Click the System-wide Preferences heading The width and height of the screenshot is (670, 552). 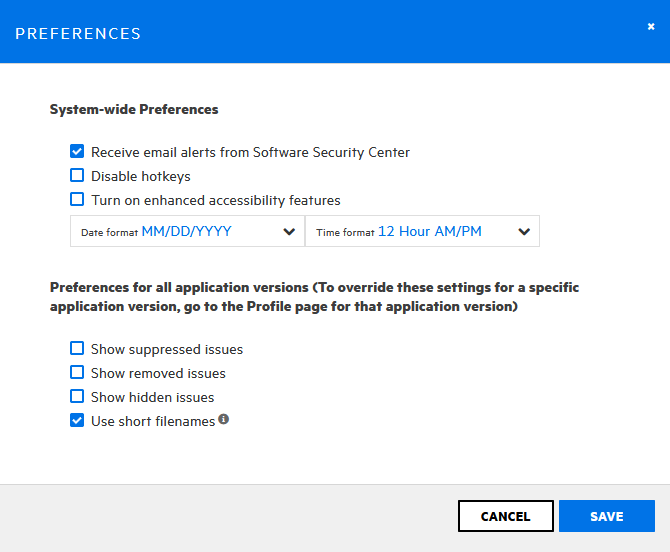click(134, 109)
